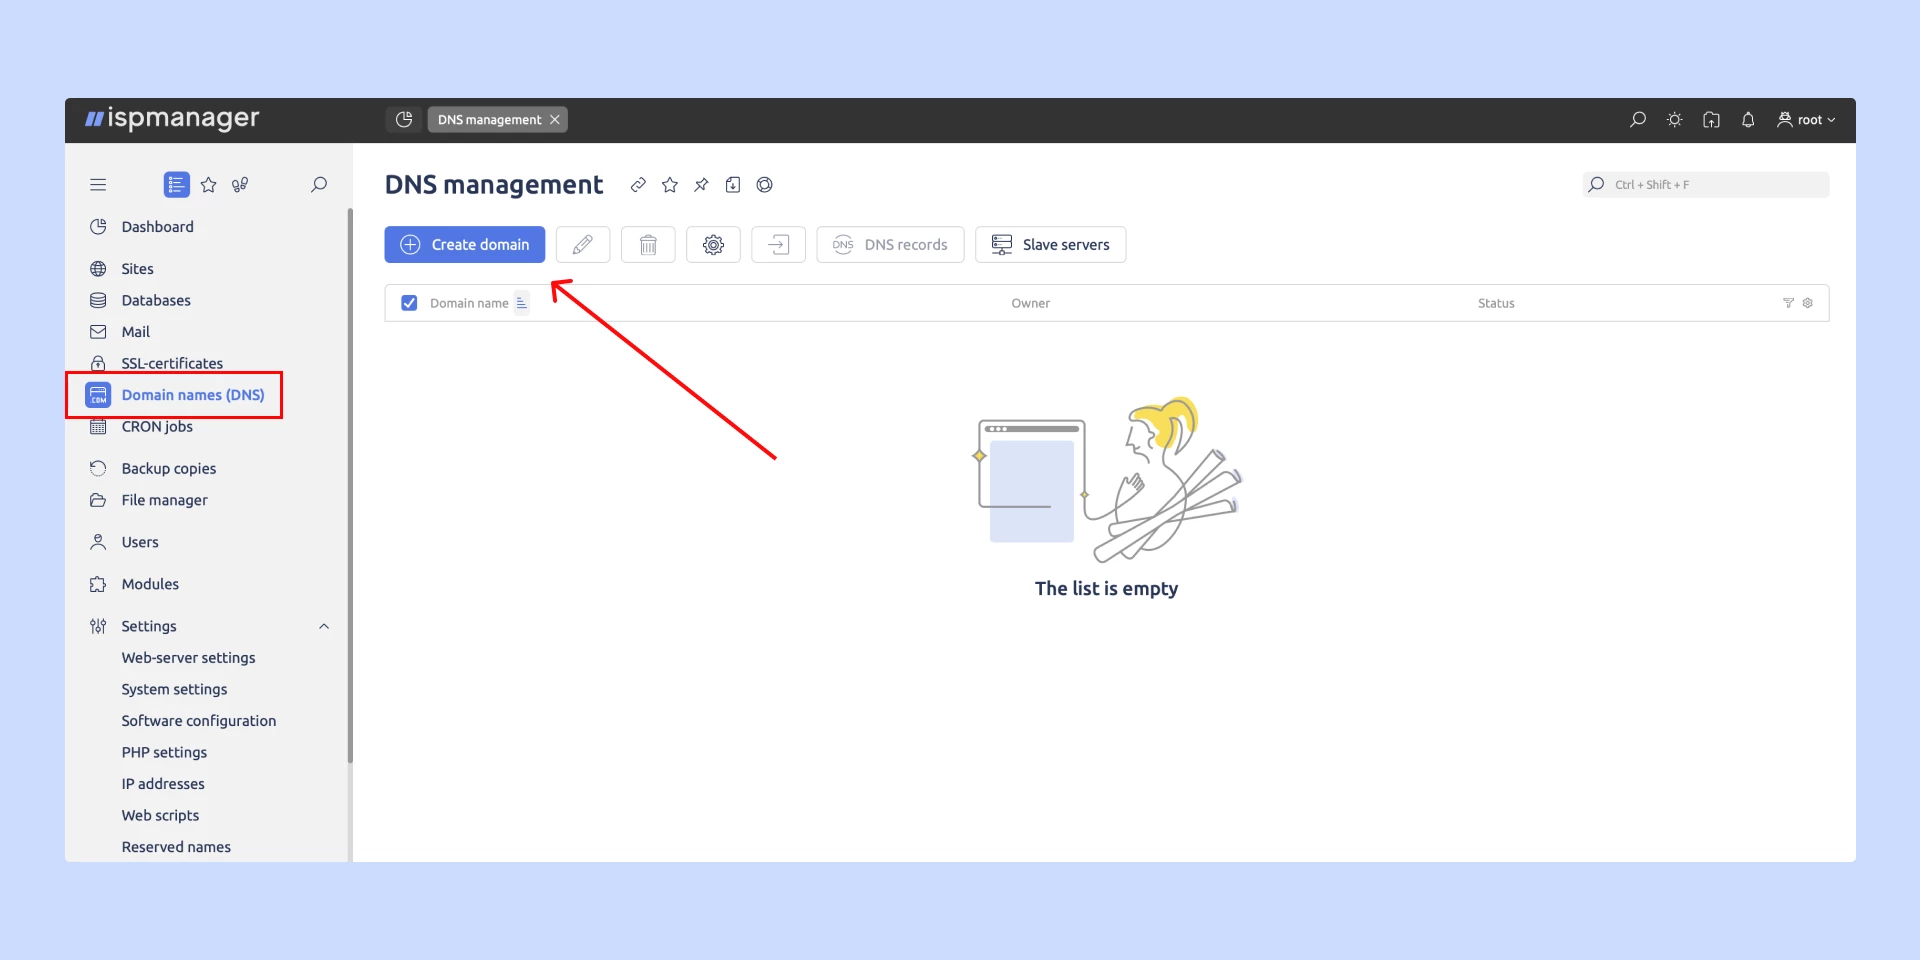The height and width of the screenshot is (960, 1920).
Task: Open DNS records button
Action: click(x=890, y=245)
